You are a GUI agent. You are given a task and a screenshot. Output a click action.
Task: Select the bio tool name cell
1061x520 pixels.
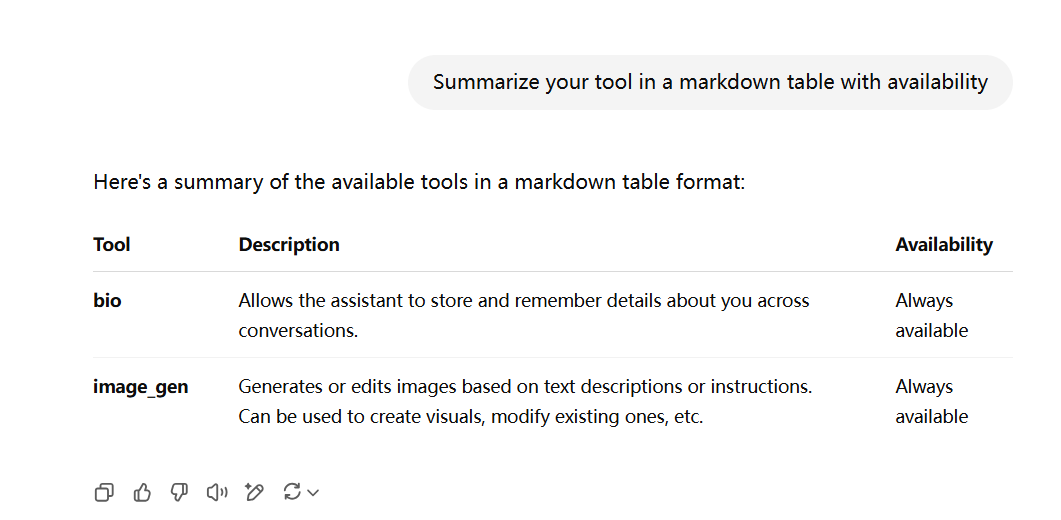tap(108, 301)
